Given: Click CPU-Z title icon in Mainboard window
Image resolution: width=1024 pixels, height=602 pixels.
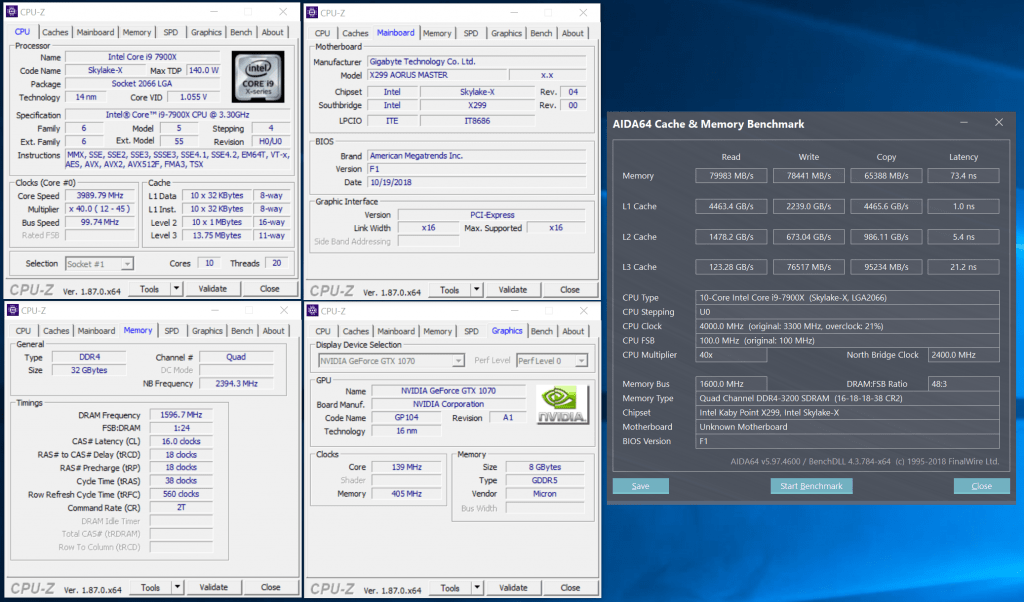Looking at the screenshot, I should [x=311, y=13].
